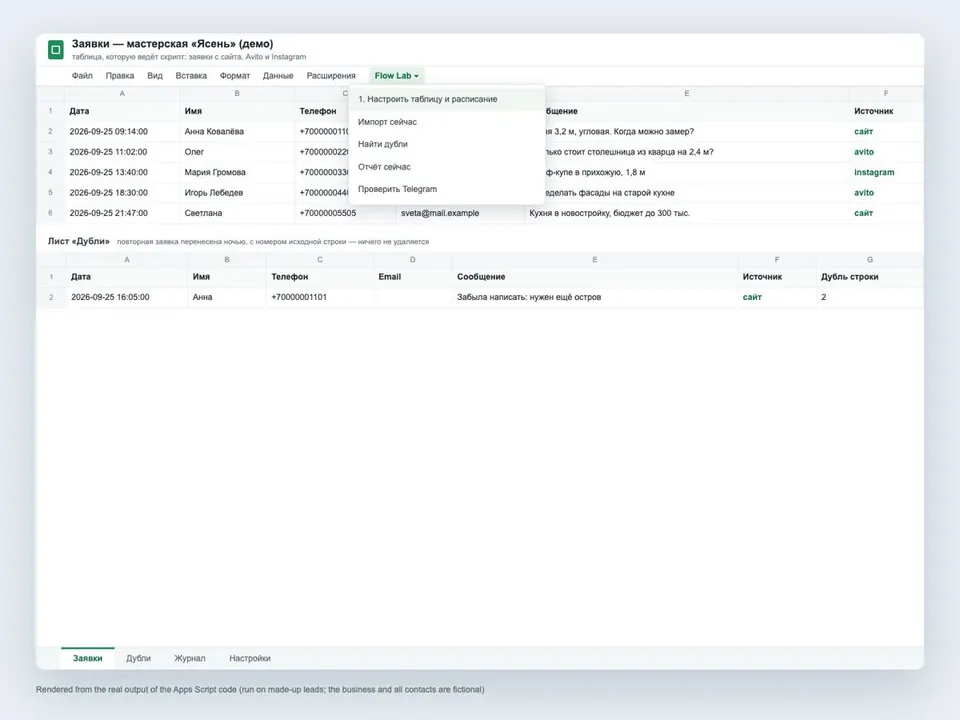Click сайт source in Дубли table
This screenshot has height=720, width=960.
pos(777,297)
